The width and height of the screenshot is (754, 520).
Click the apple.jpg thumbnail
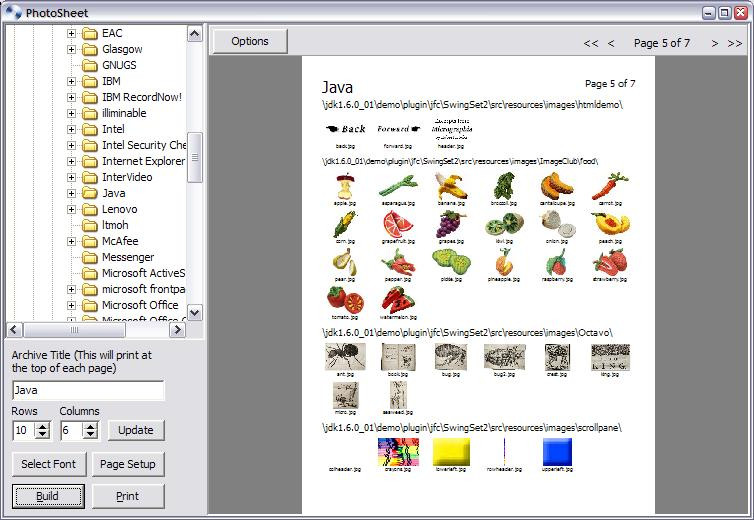[345, 187]
